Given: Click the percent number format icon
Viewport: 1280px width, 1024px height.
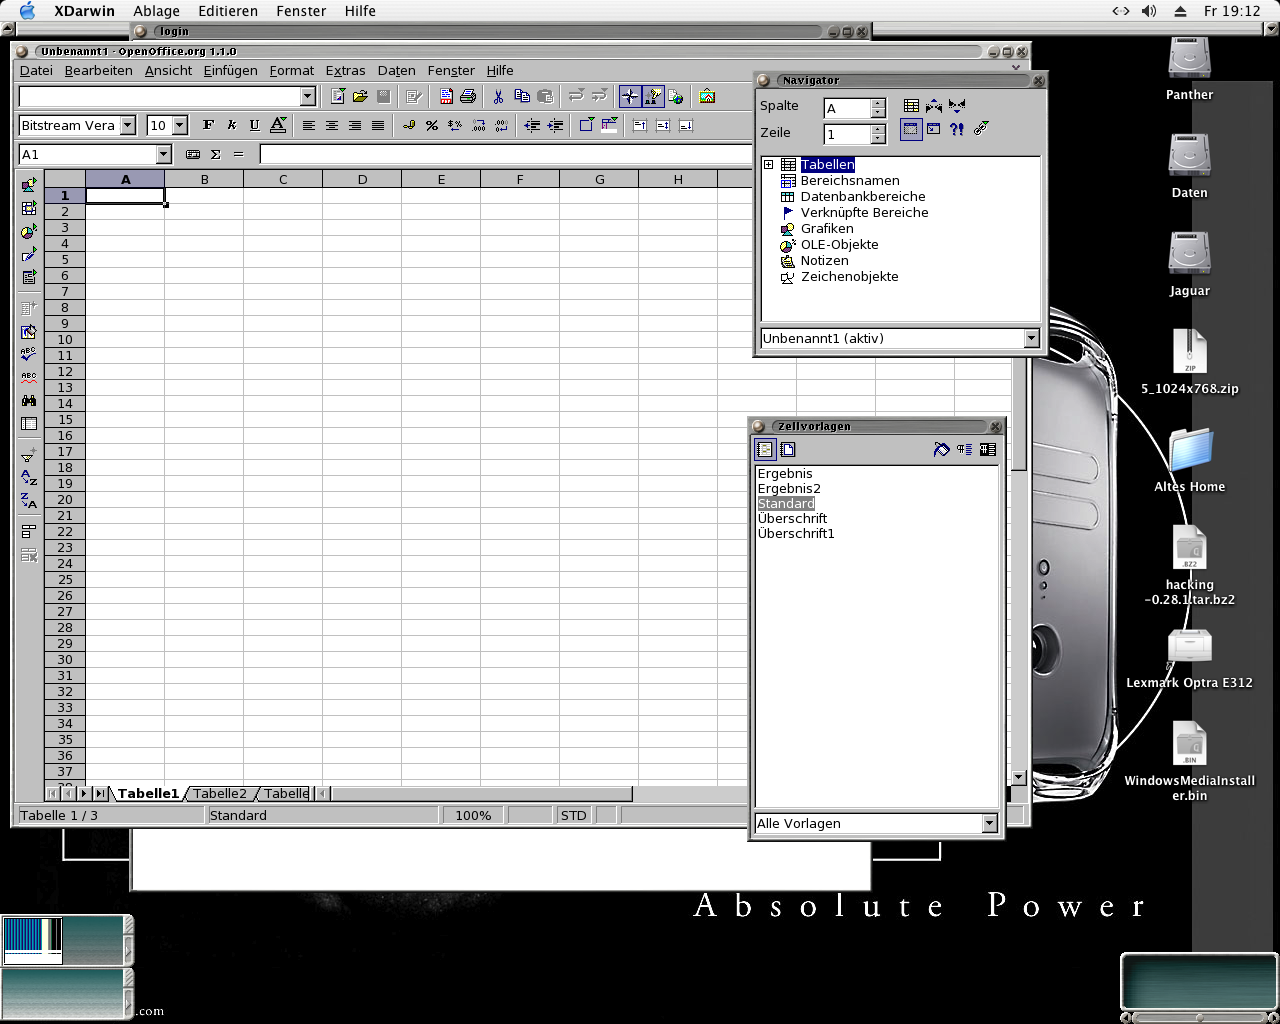Looking at the screenshot, I should click(431, 126).
